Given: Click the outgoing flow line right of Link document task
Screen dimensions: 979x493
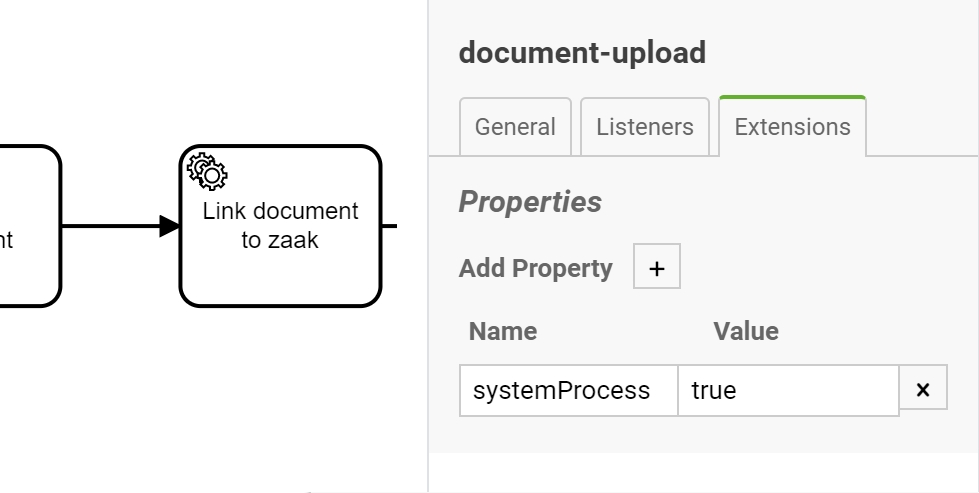Looking at the screenshot, I should pyautogui.click(x=389, y=226).
